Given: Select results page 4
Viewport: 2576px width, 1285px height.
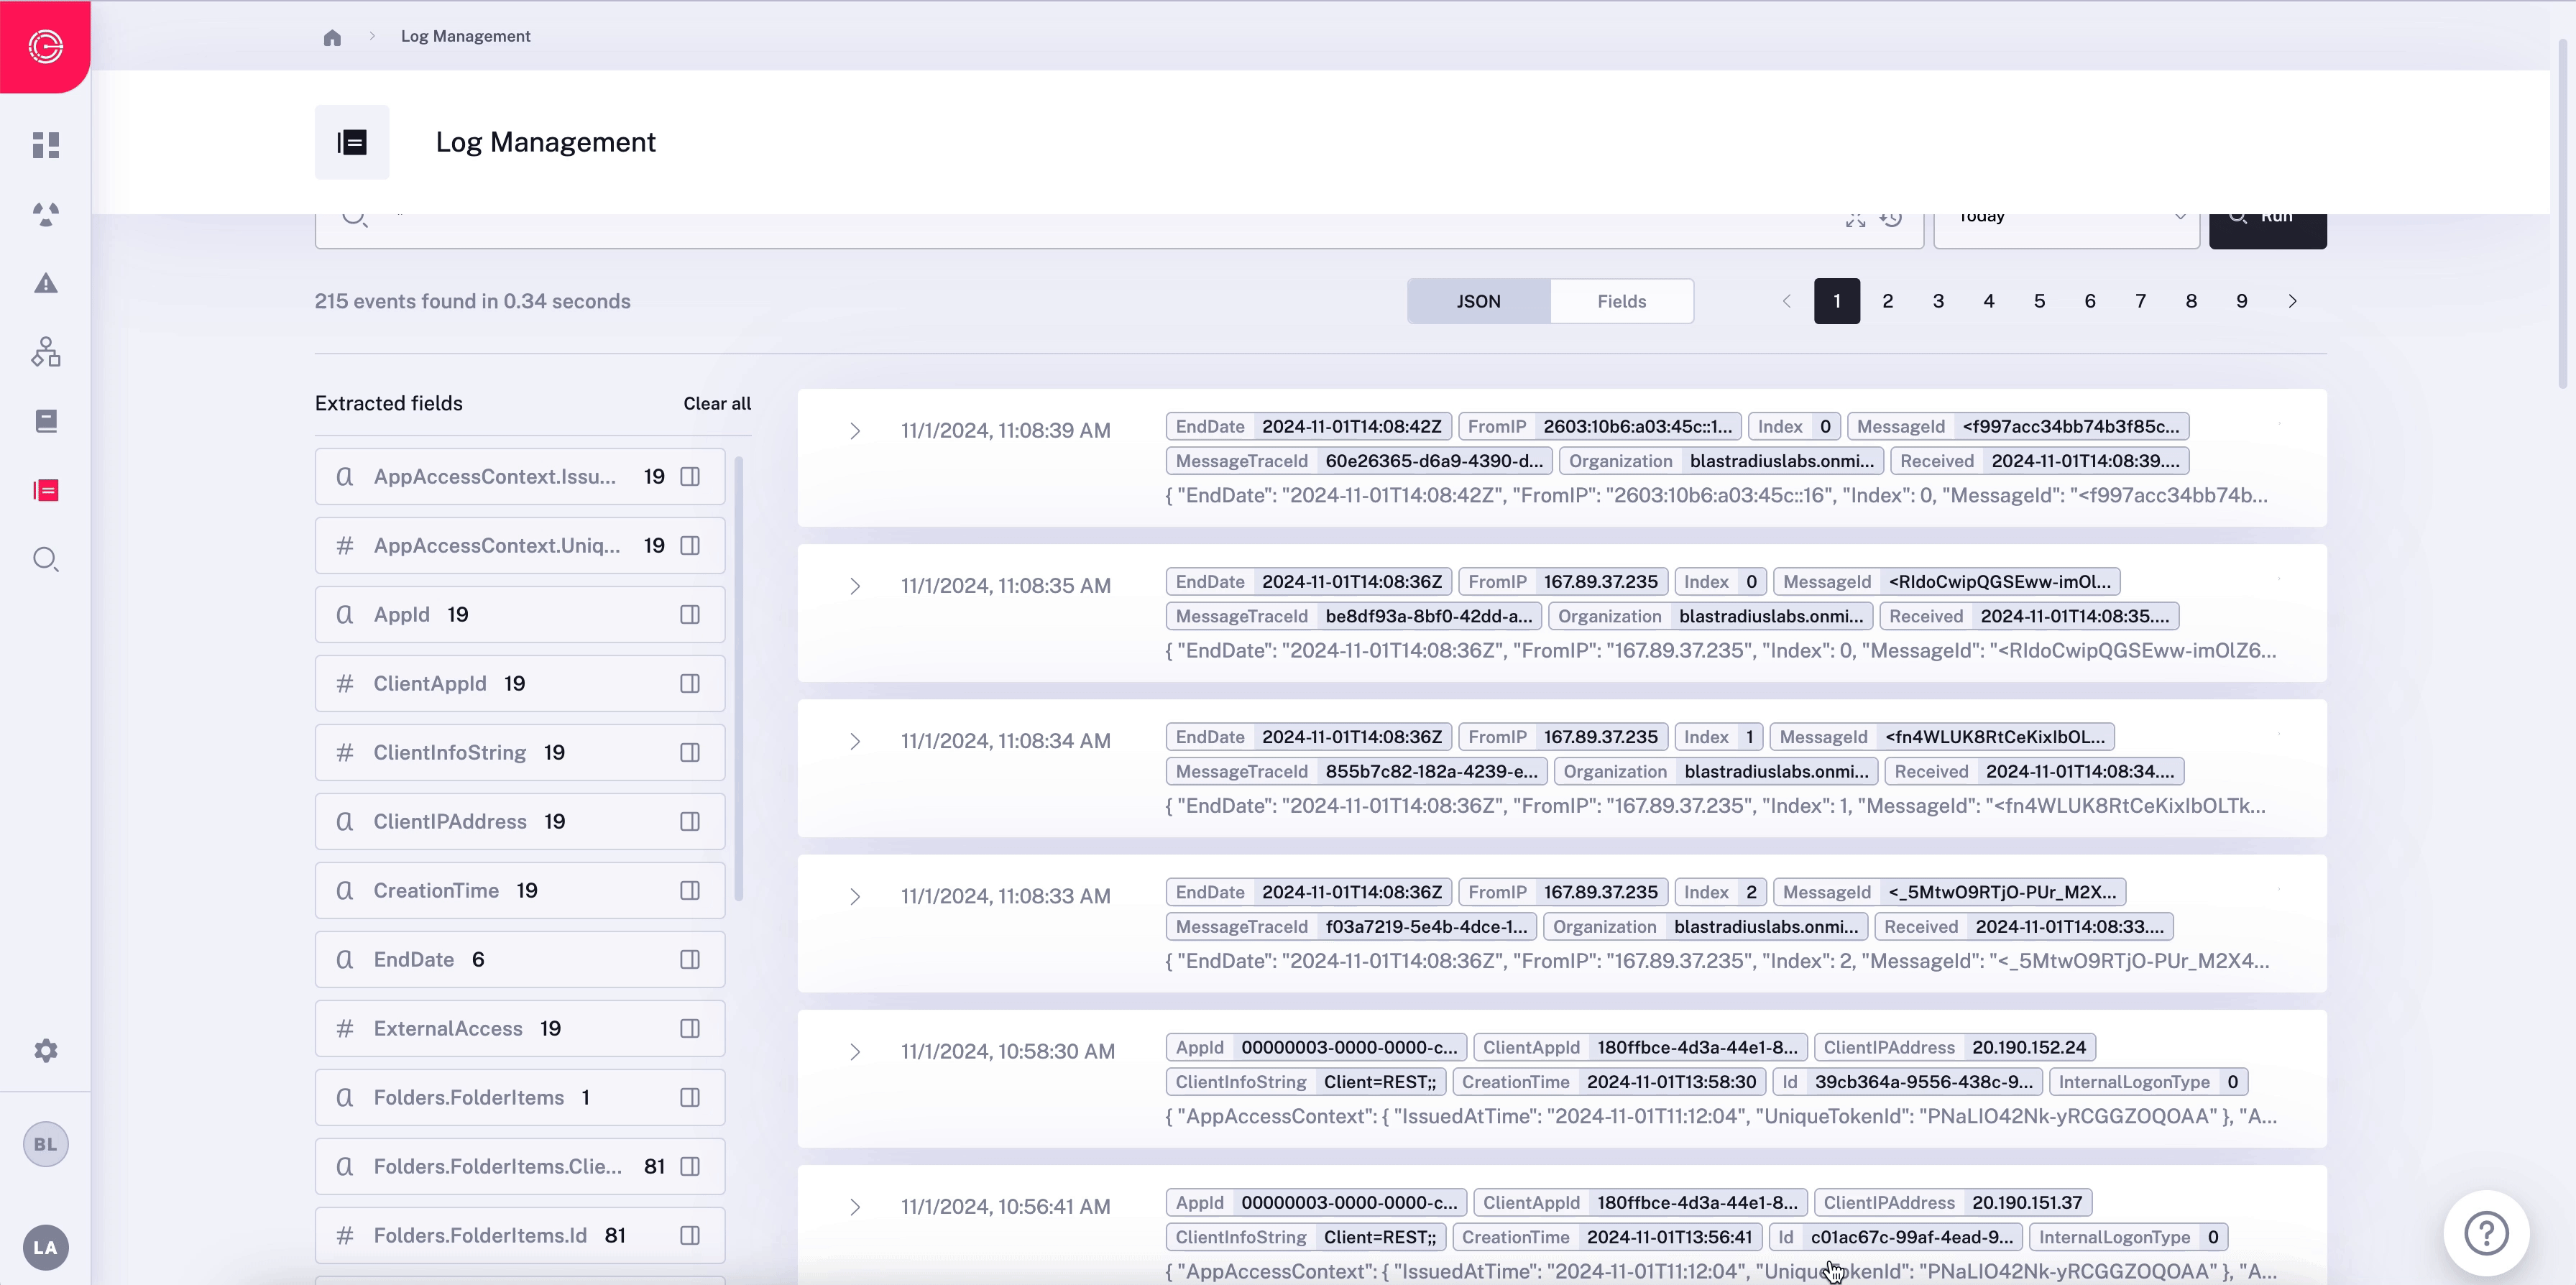Looking at the screenshot, I should point(1988,301).
